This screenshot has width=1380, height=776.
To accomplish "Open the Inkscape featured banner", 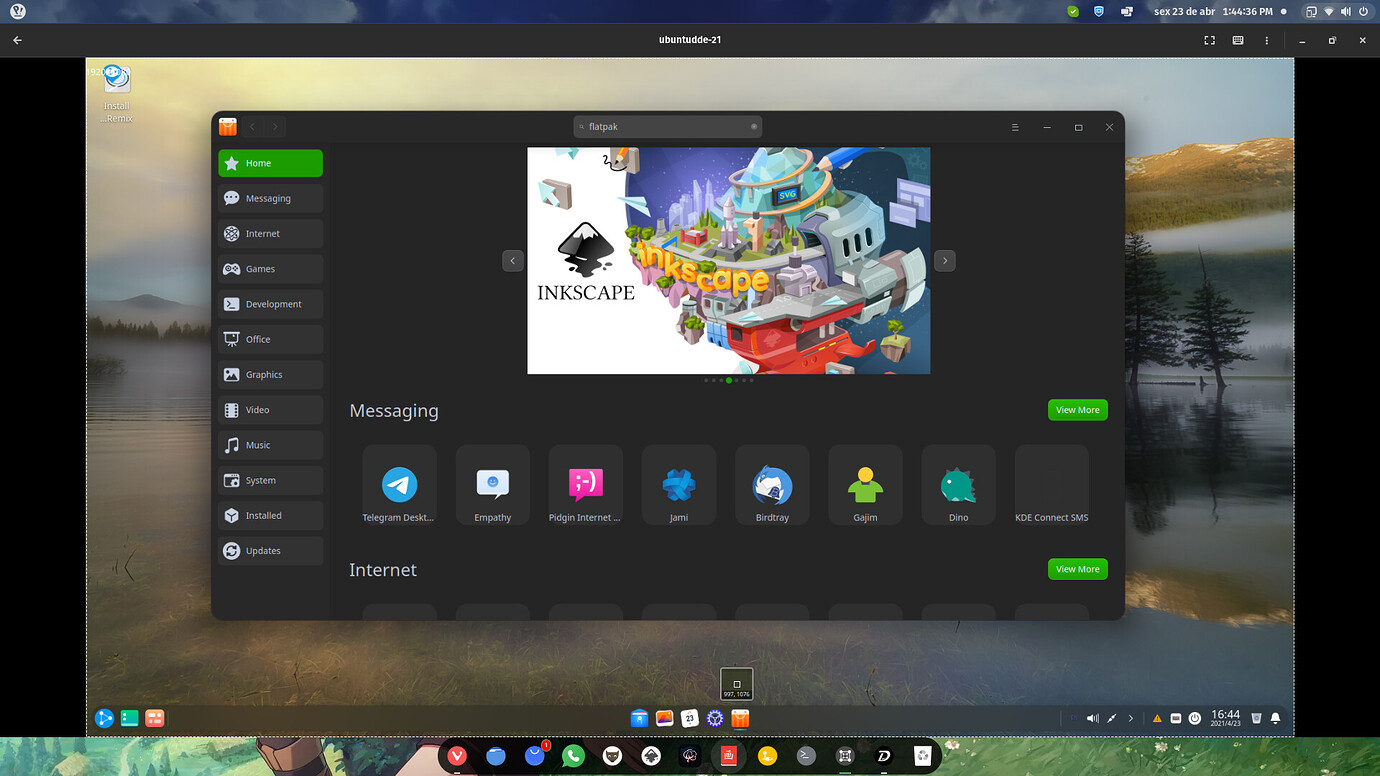I will [729, 261].
